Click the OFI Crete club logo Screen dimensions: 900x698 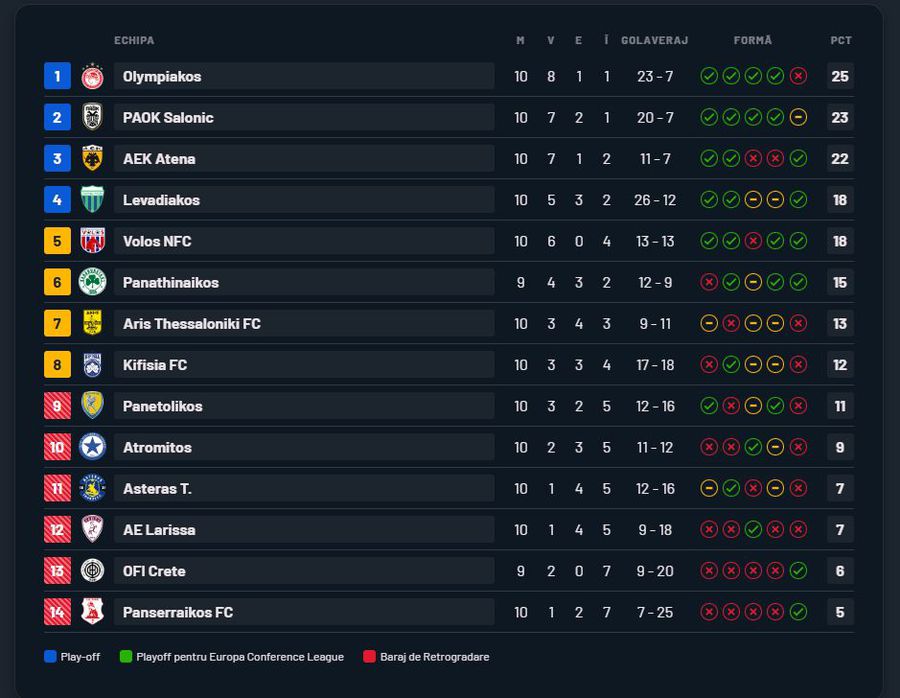tap(92, 571)
